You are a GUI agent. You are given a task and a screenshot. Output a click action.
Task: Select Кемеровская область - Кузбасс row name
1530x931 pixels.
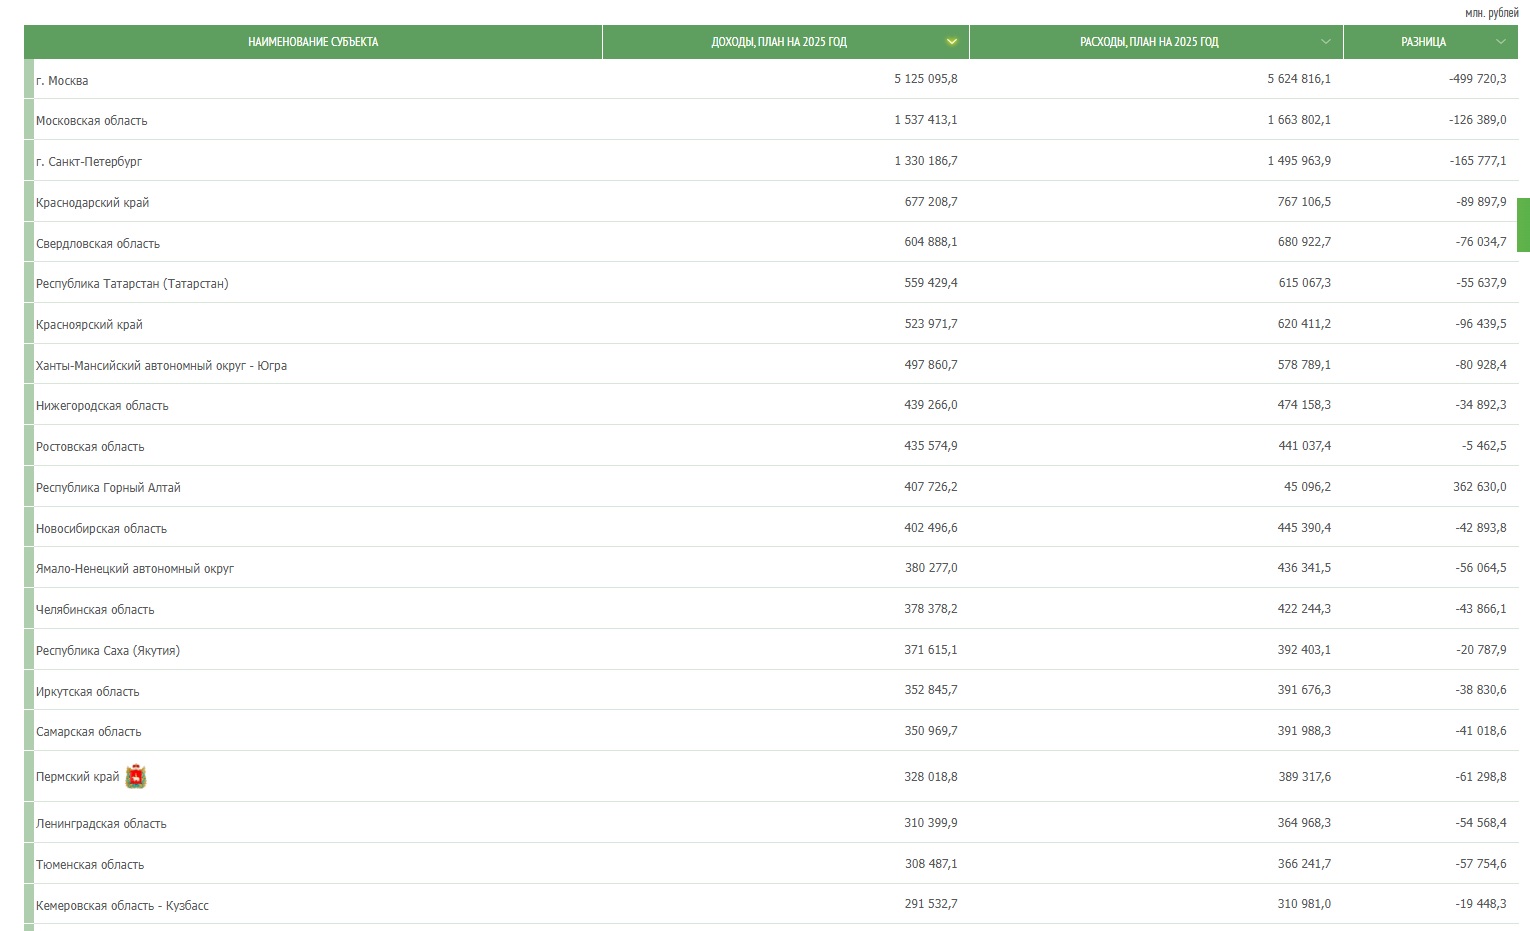pos(122,906)
